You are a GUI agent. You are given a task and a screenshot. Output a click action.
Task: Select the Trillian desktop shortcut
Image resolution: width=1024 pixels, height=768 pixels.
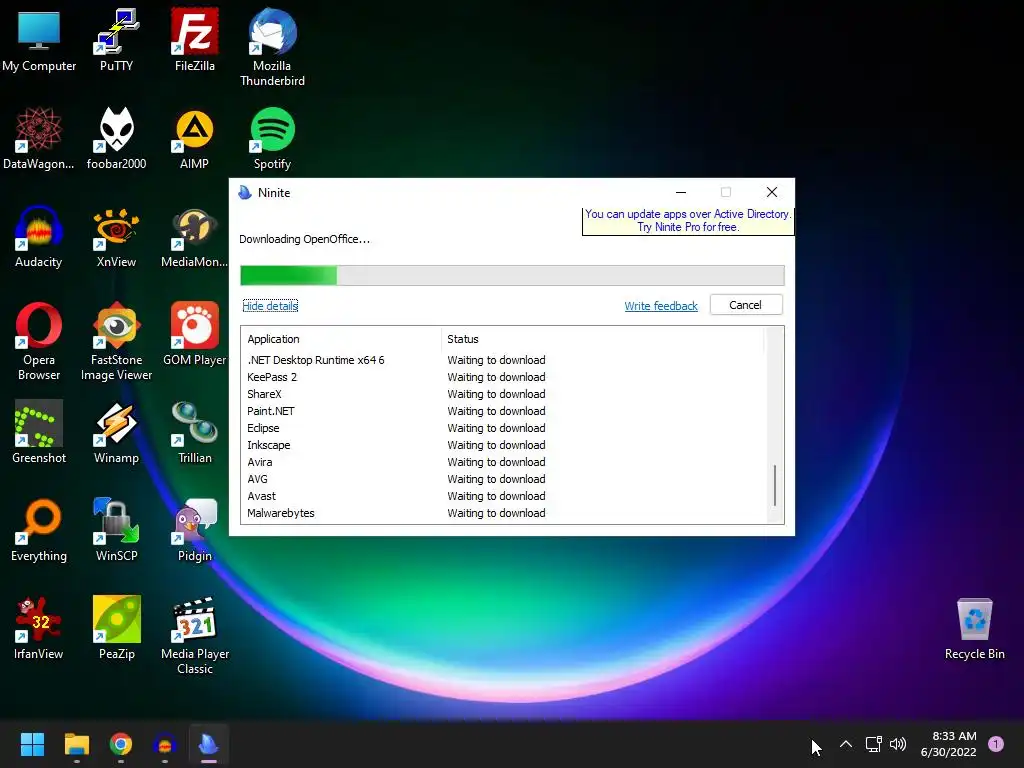(x=195, y=432)
